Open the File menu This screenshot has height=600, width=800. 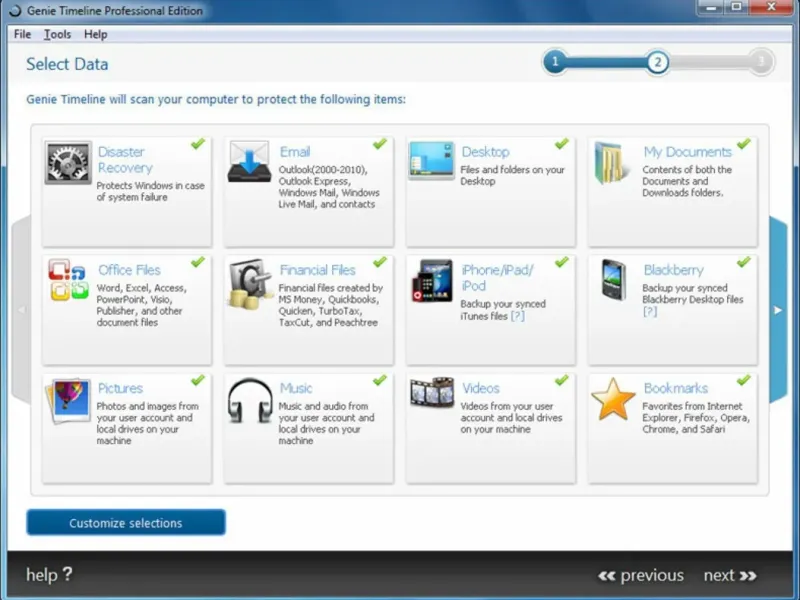click(22, 34)
